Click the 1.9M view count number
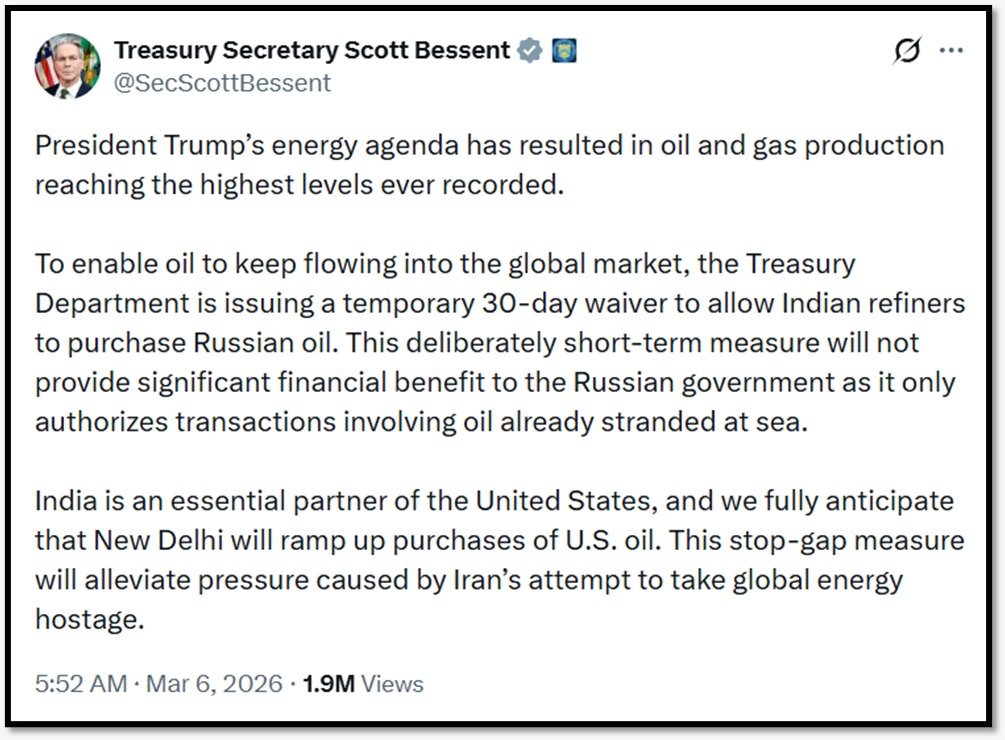Viewport: 1005px width, 740px height. coord(328,684)
